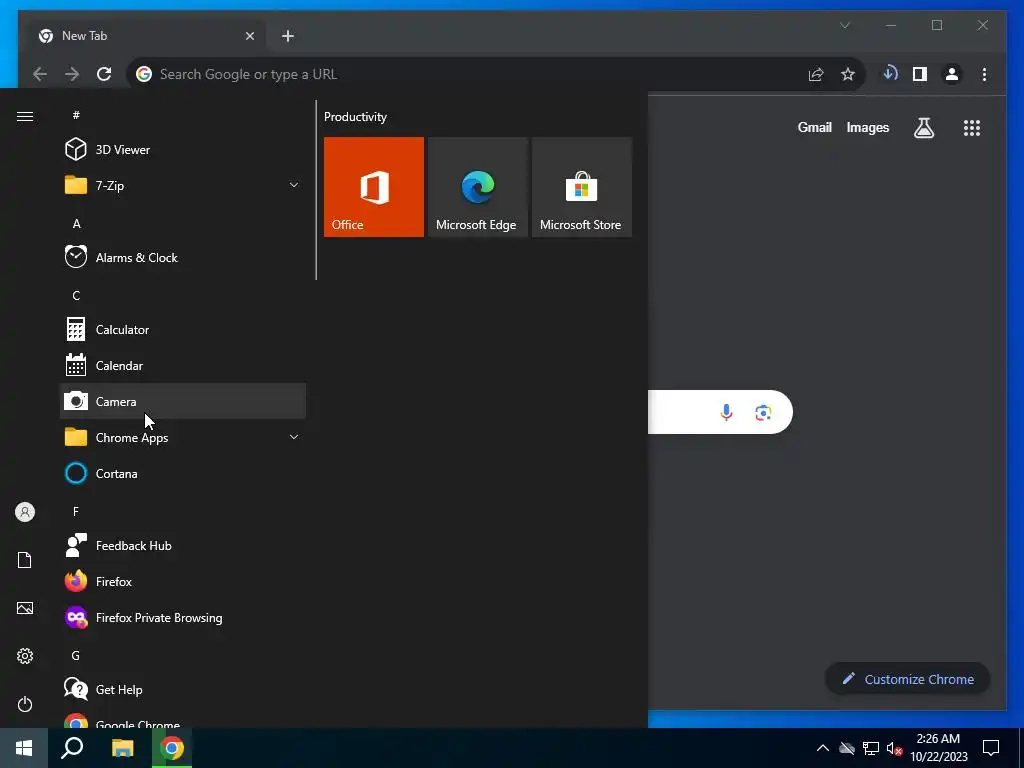1024x768 pixels.
Task: Open the user account icon in Start
Action: [x=25, y=512]
